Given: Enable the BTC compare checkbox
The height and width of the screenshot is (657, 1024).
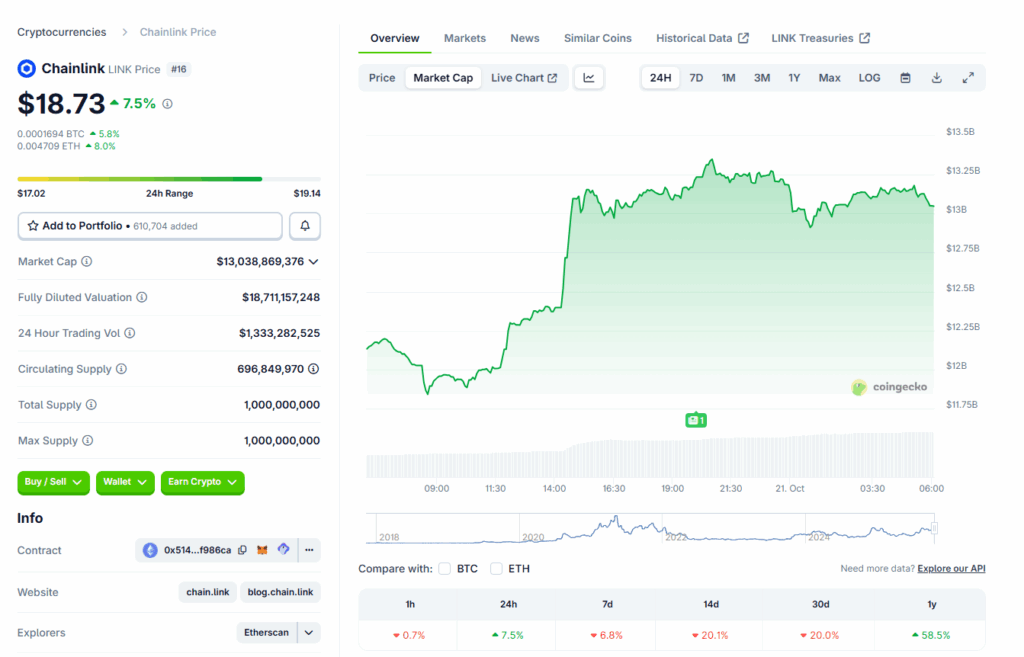Looking at the screenshot, I should pyautogui.click(x=445, y=569).
